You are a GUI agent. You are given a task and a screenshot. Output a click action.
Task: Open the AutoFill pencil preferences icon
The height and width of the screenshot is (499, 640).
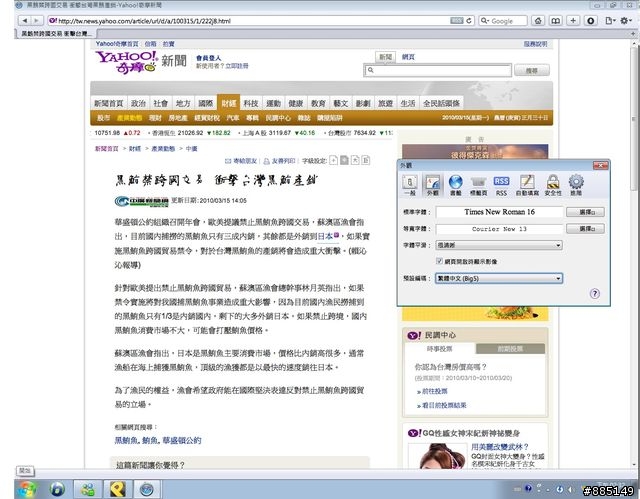pos(527,185)
